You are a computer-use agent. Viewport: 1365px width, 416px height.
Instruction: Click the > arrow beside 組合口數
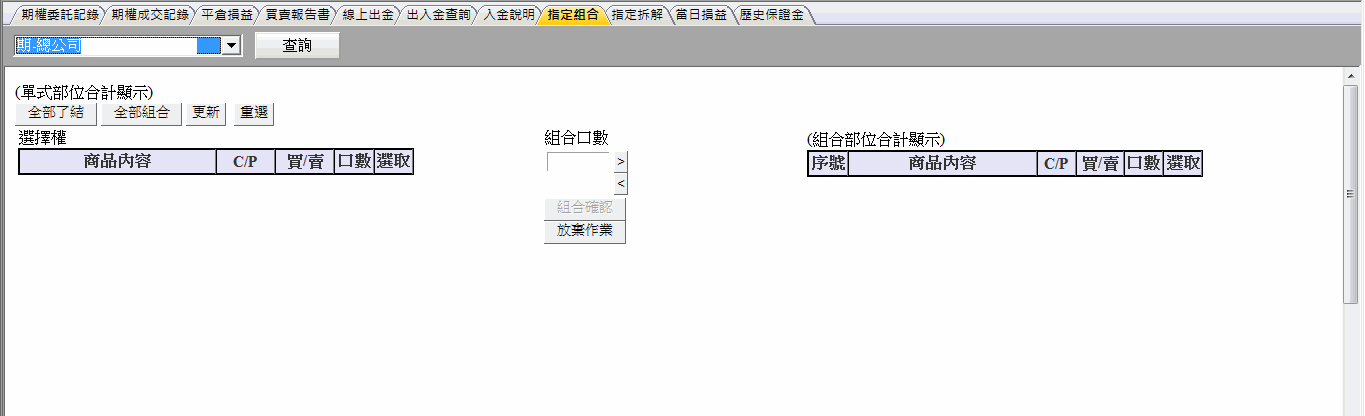pyautogui.click(x=620, y=161)
